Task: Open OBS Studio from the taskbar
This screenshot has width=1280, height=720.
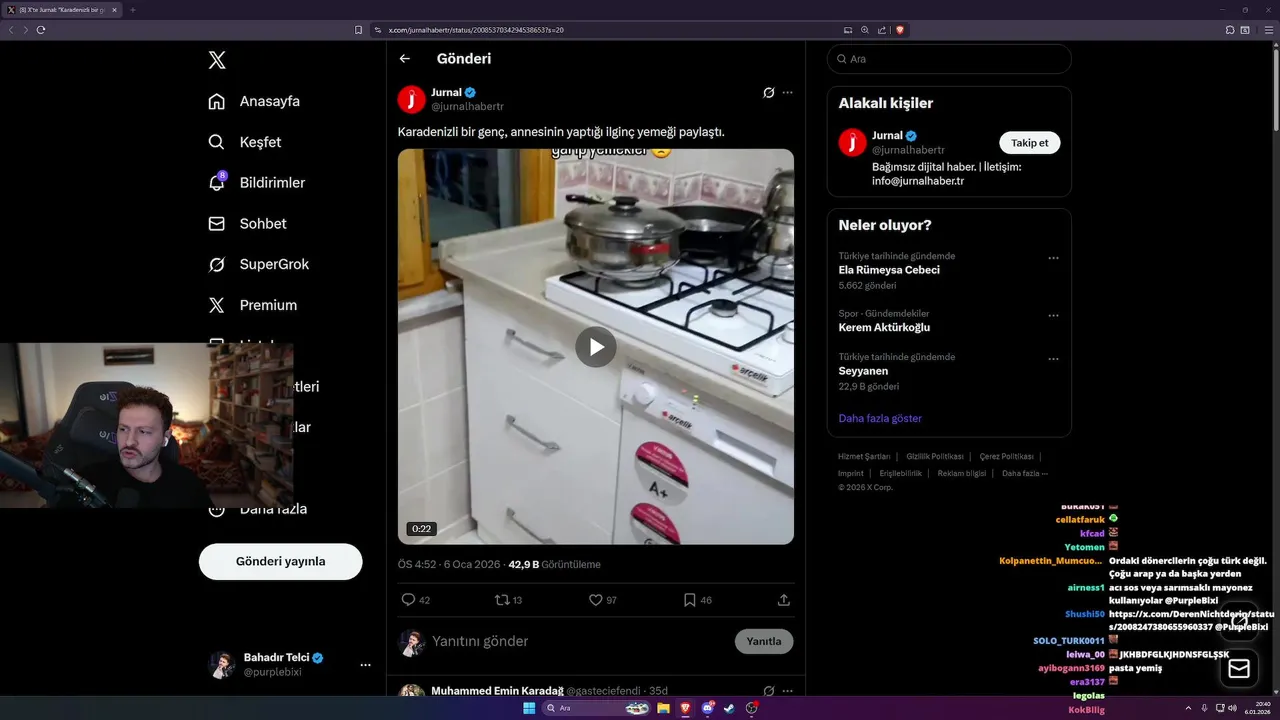Action: (752, 708)
